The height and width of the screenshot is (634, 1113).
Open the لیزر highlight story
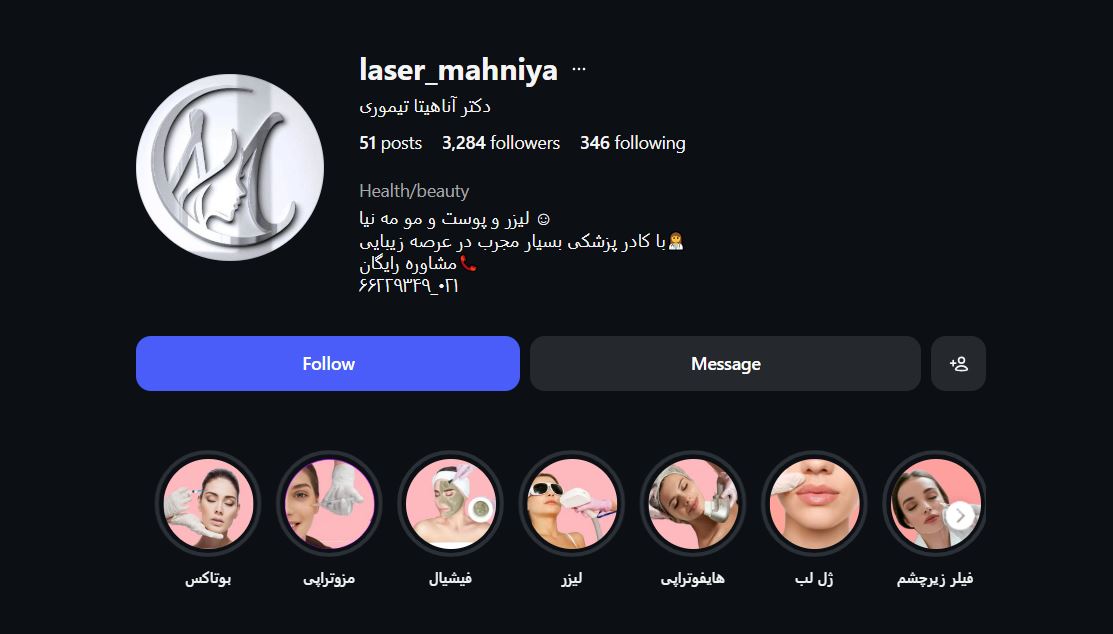pyautogui.click(x=572, y=503)
